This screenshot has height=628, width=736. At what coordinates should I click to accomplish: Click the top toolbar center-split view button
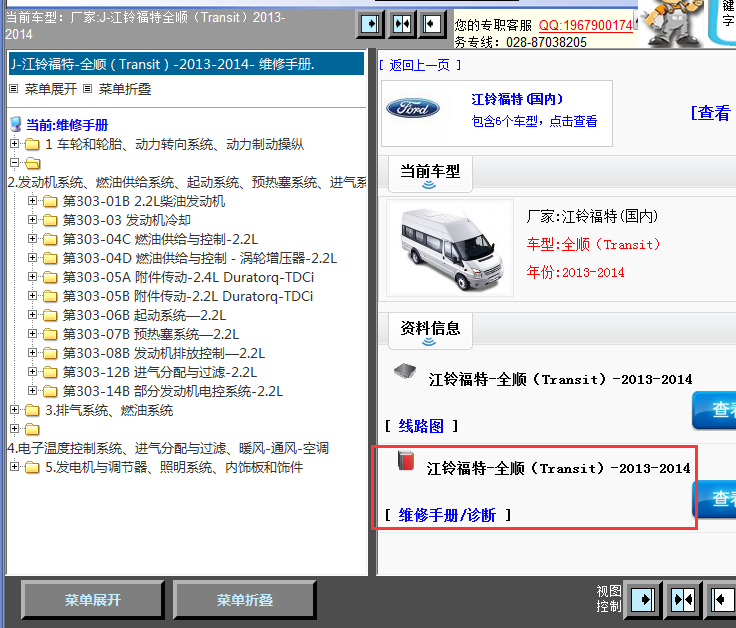point(402,23)
